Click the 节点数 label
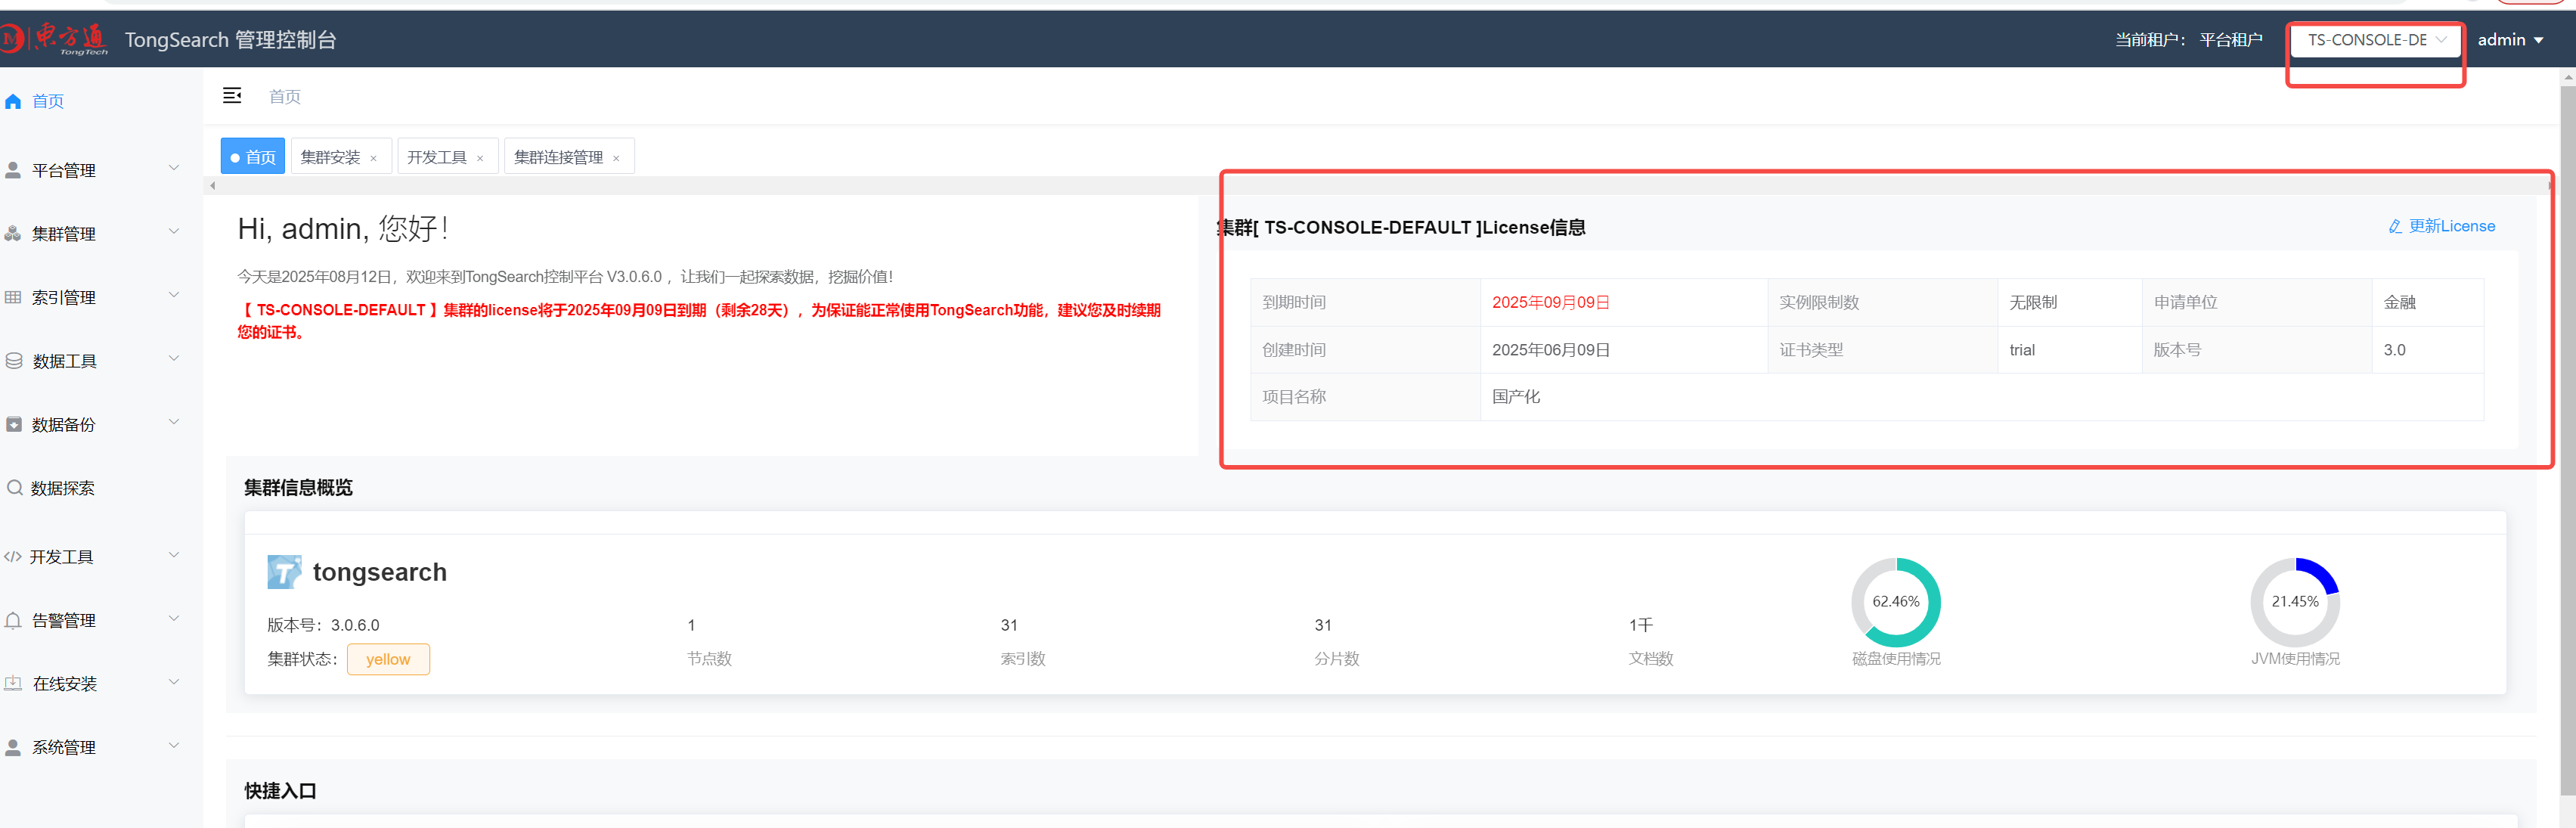 pyautogui.click(x=709, y=659)
